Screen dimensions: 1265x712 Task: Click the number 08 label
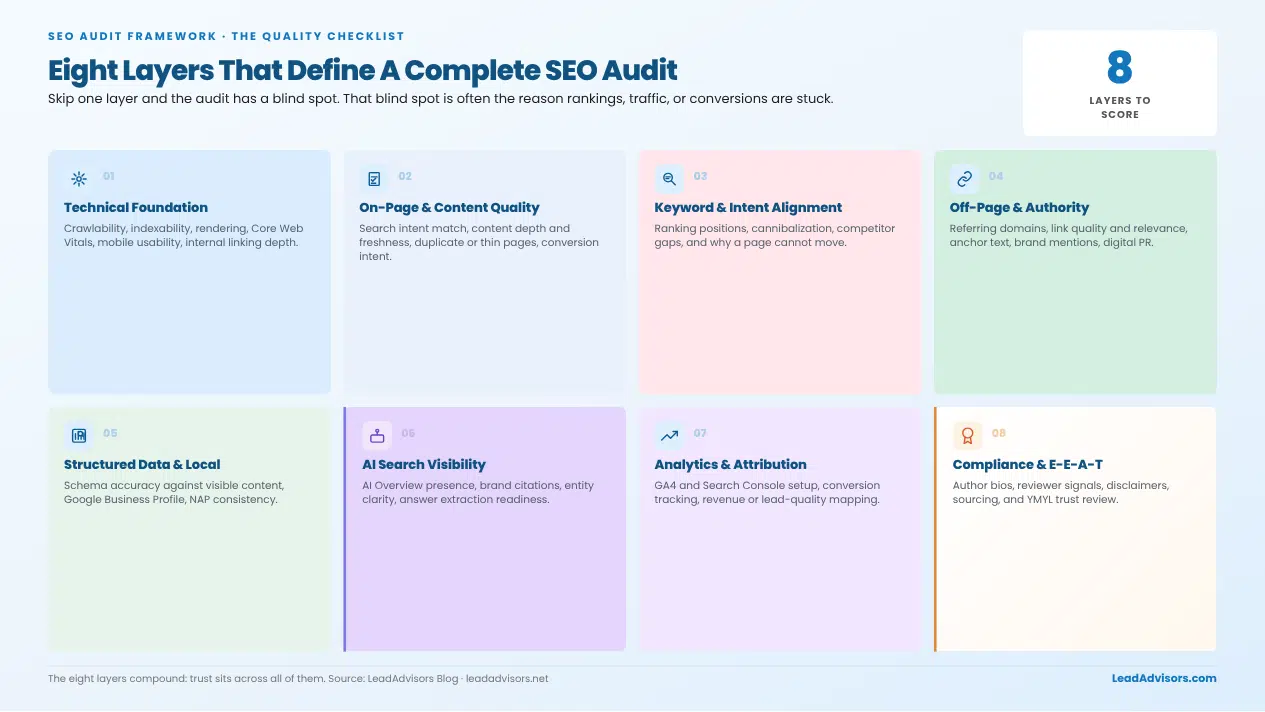click(999, 433)
